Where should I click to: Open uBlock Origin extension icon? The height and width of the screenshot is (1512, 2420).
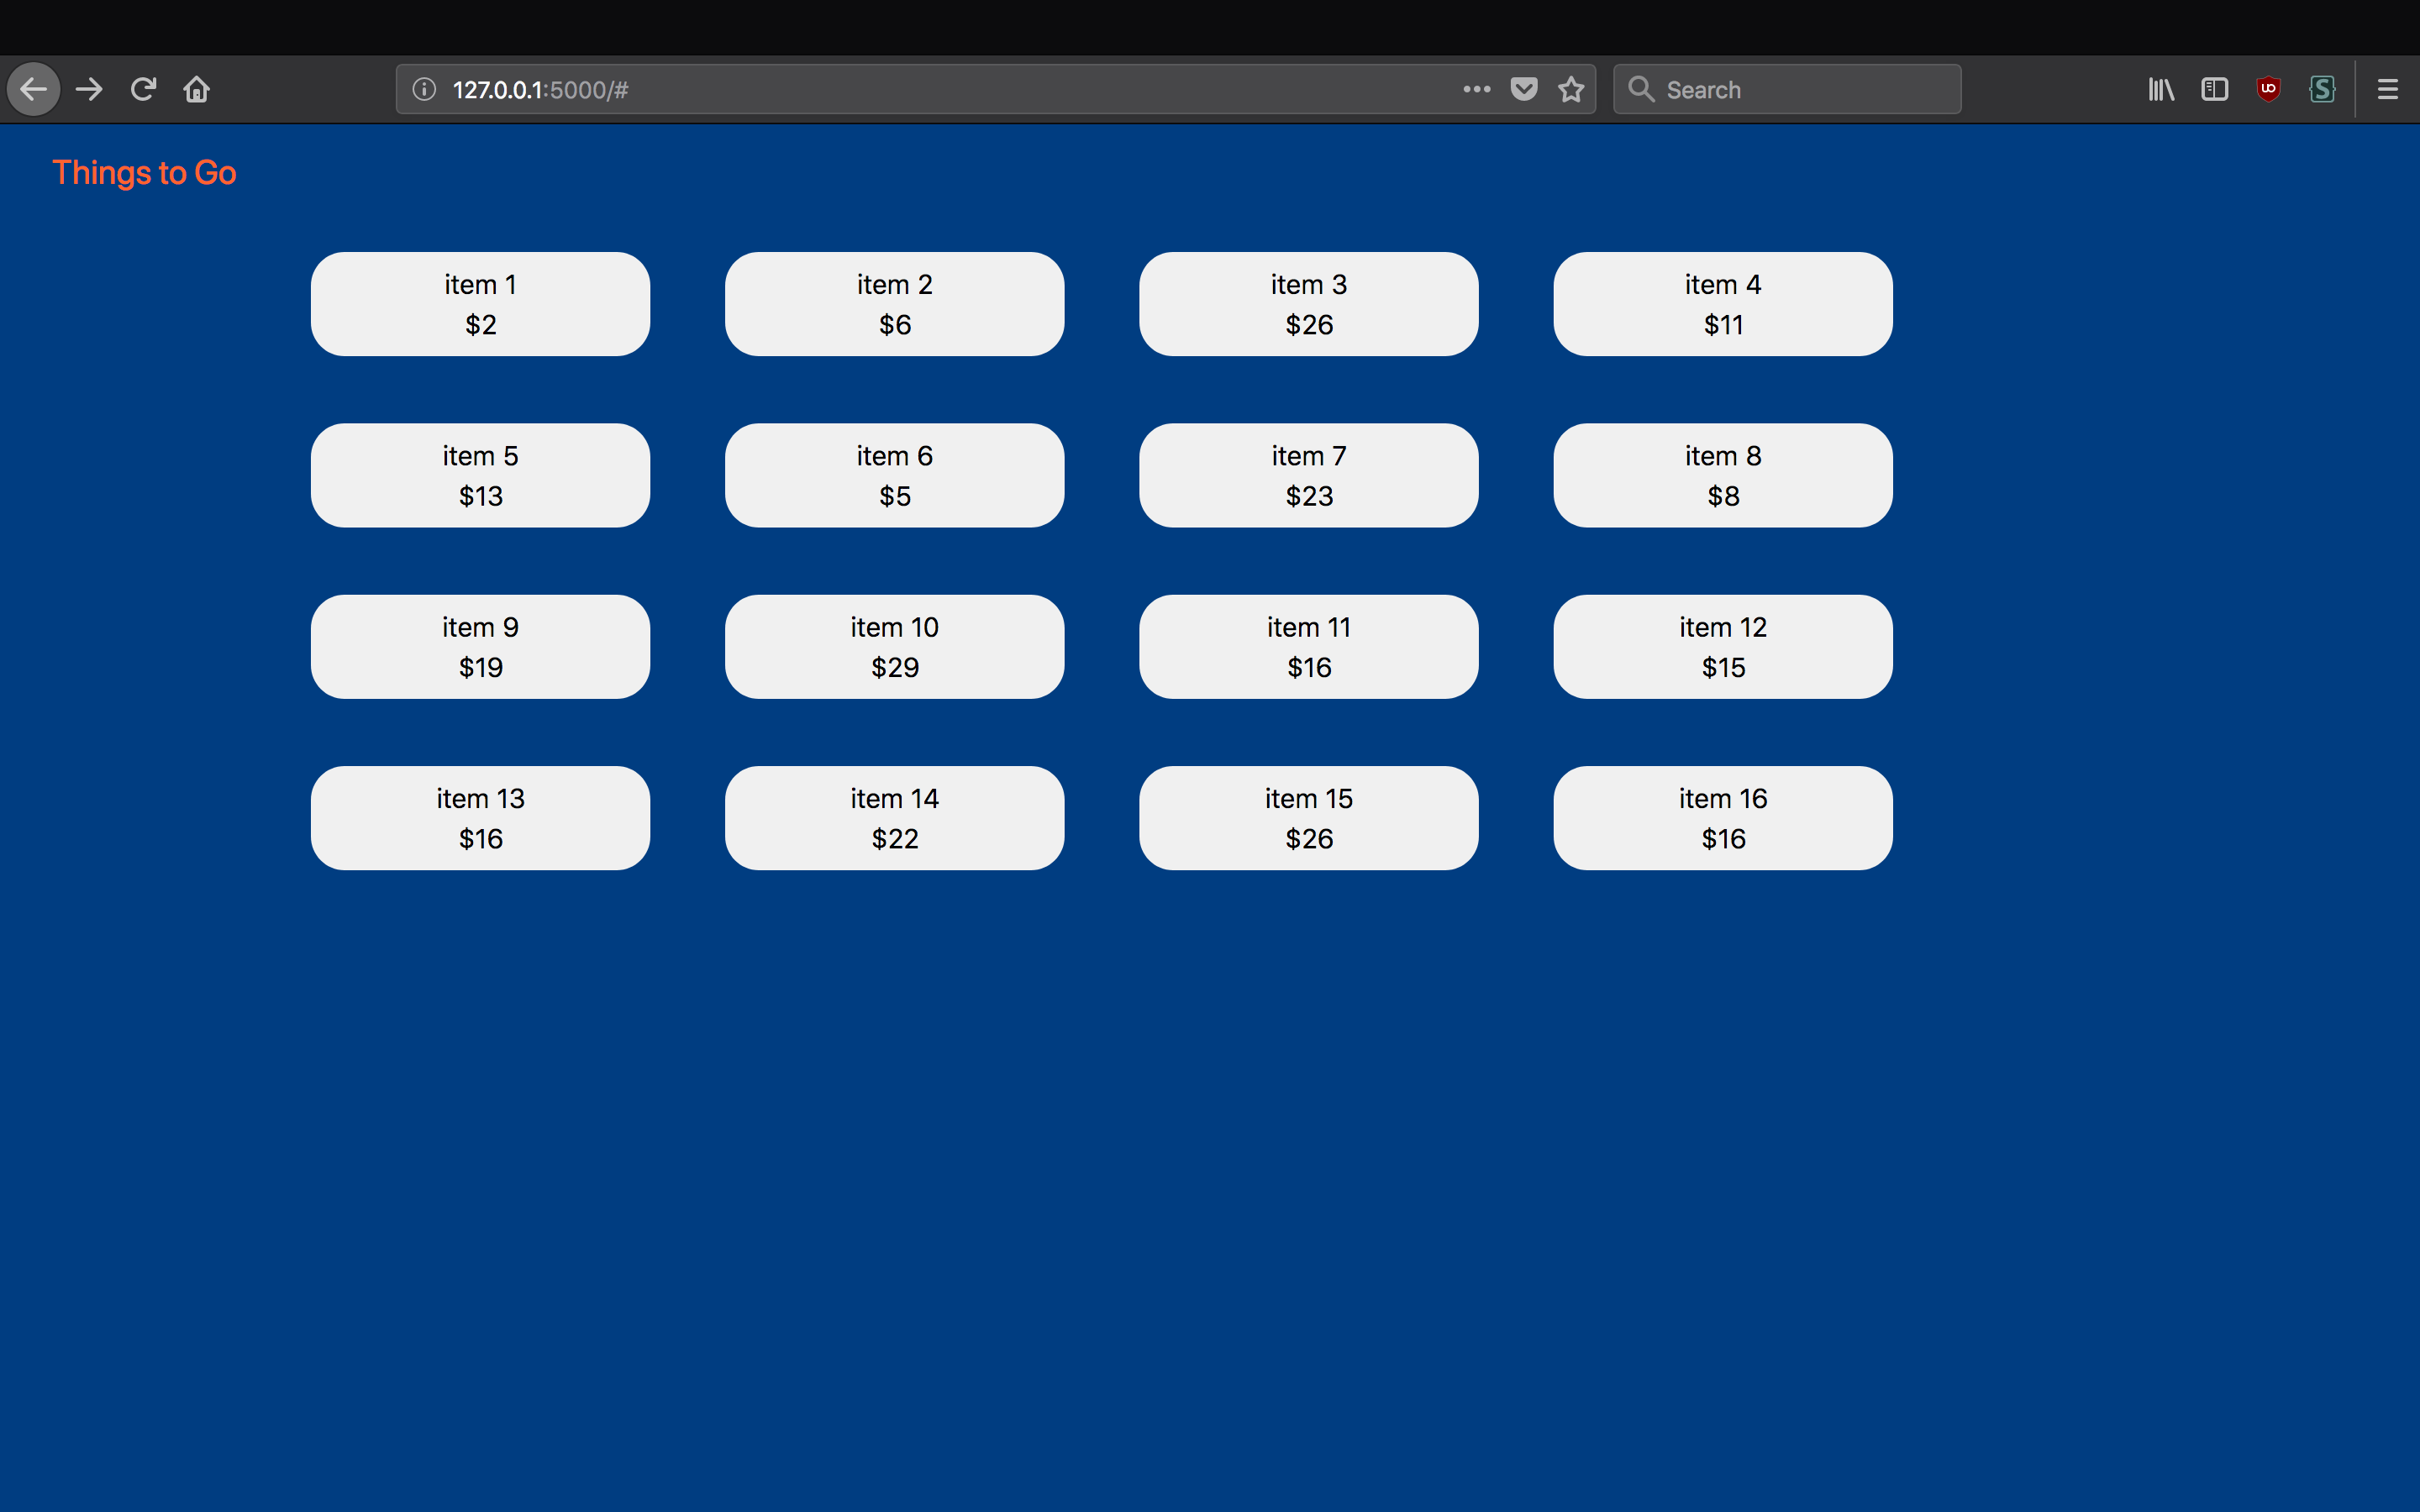[x=2268, y=89]
